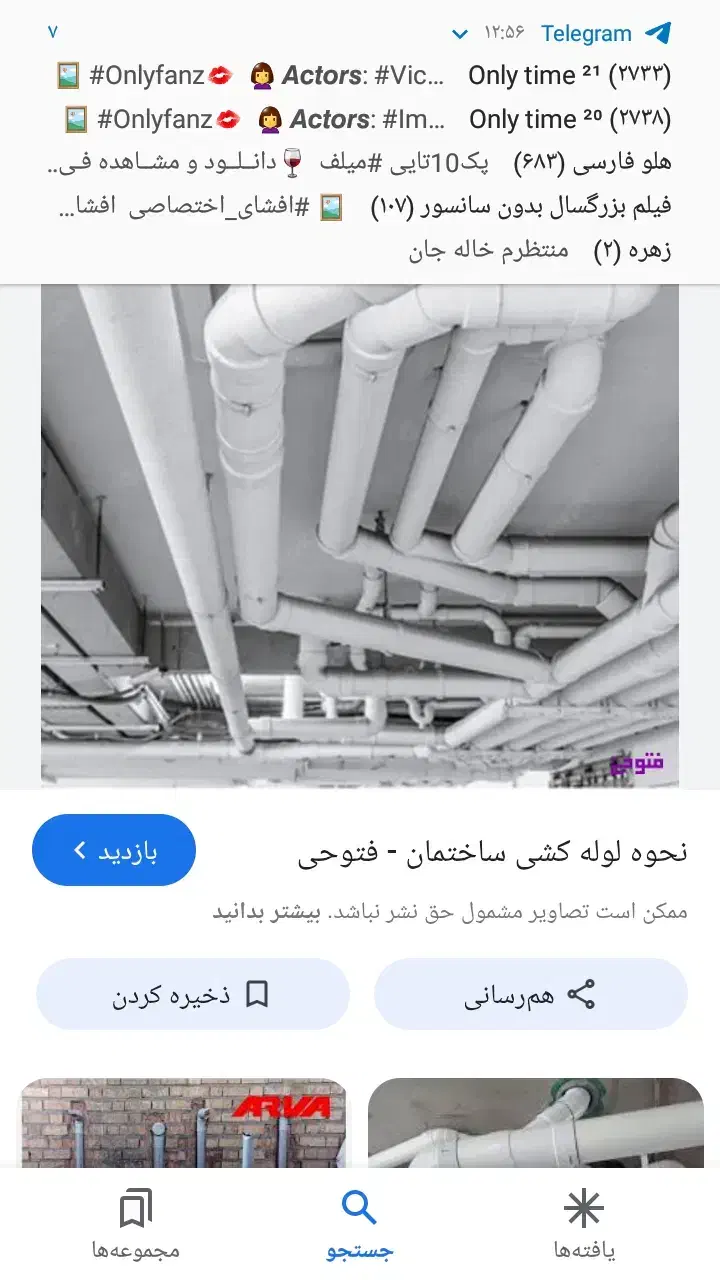Tap the Telegram paper plane icon
Viewport: 720px width, 1280px height.
click(x=657, y=33)
